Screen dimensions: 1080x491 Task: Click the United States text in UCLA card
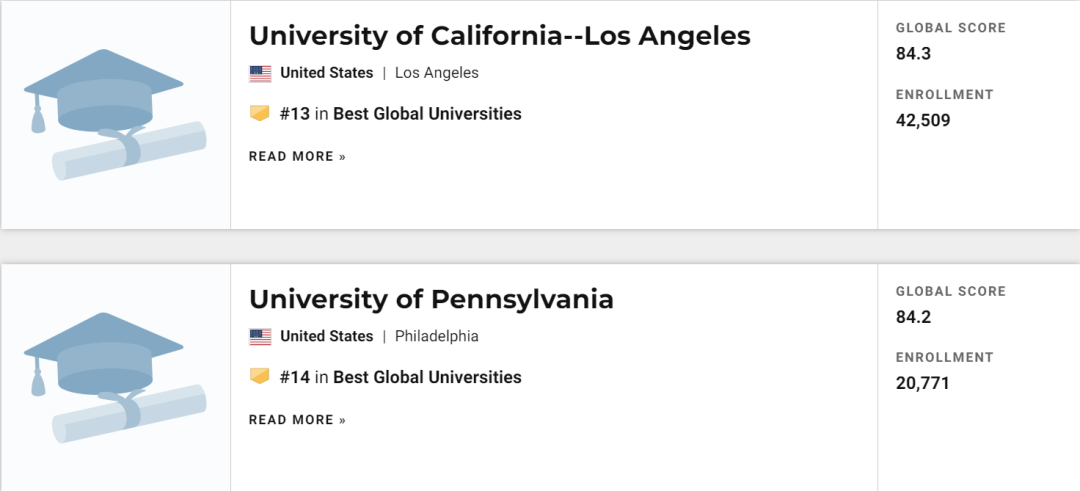[326, 73]
